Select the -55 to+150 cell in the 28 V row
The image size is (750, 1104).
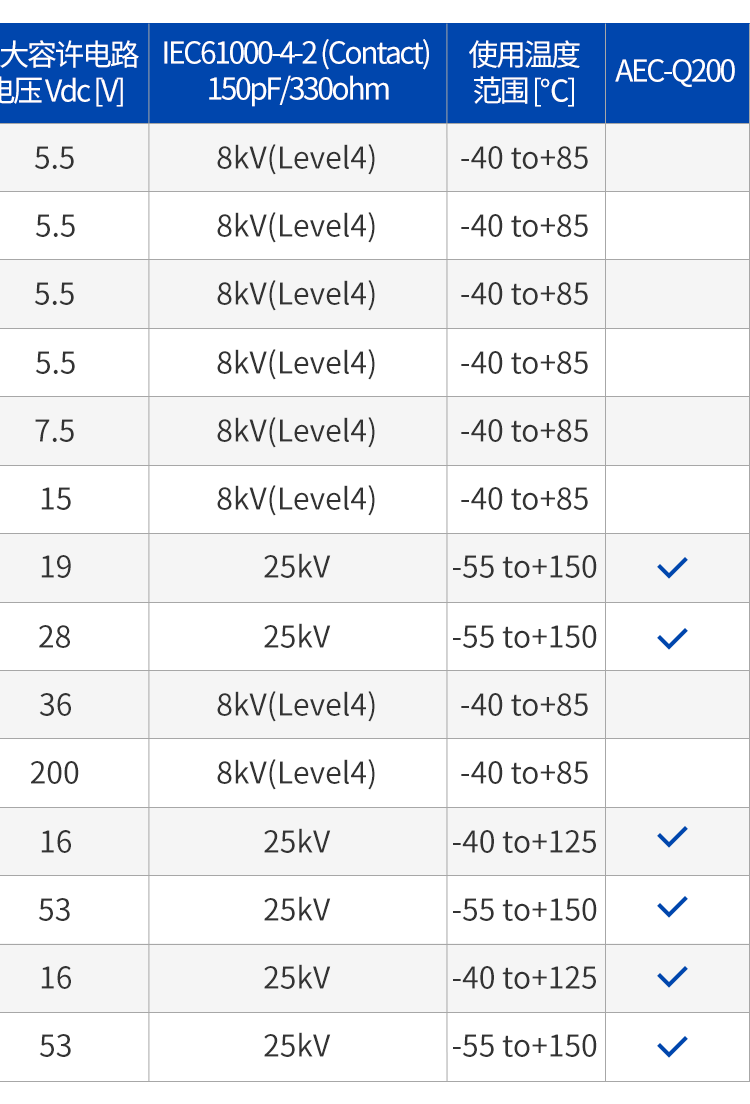pyautogui.click(x=525, y=637)
